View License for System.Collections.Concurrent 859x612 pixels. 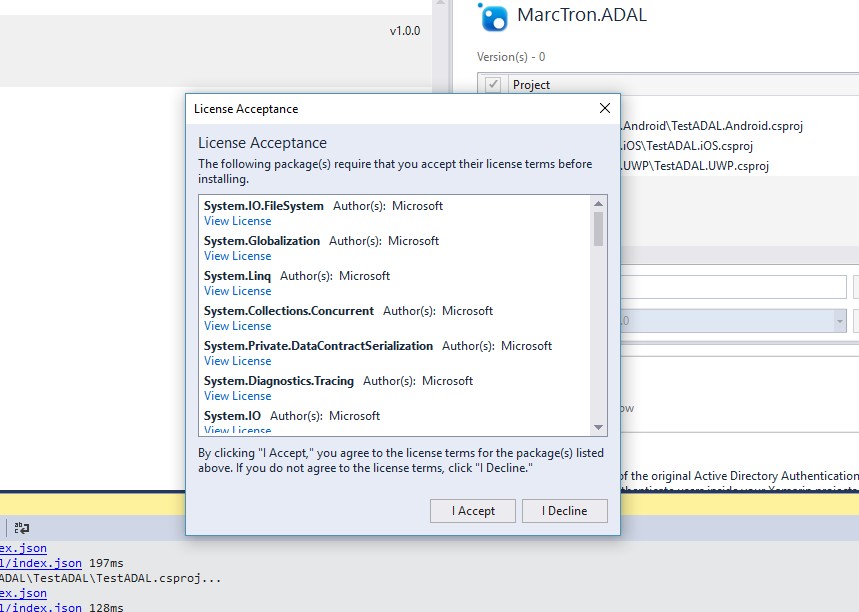click(237, 326)
